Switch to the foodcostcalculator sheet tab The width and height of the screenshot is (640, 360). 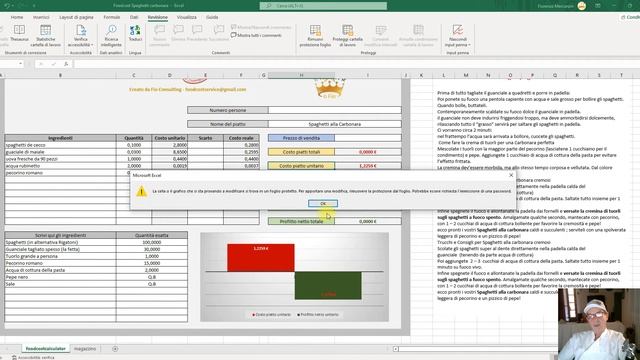coord(45,349)
